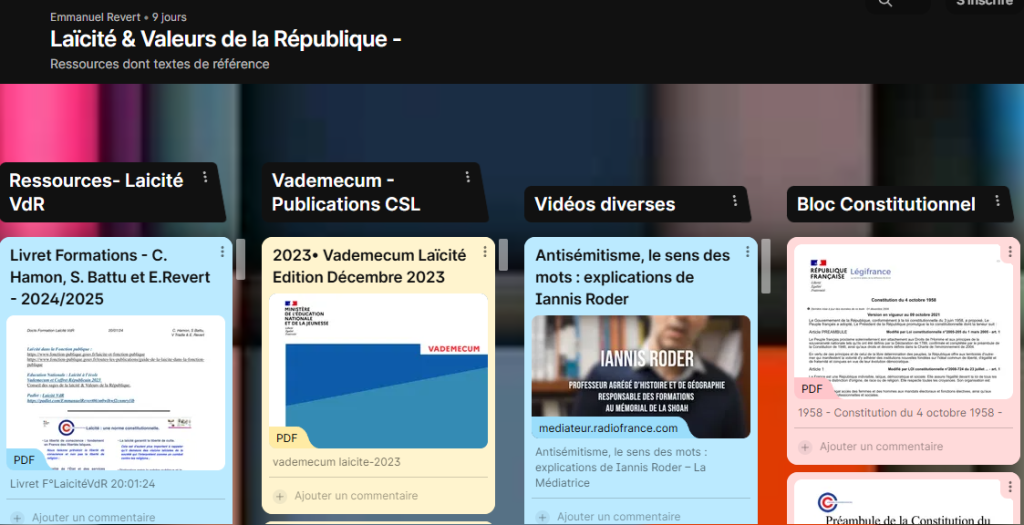Open three-dot menu of Vidéos diverses column
The width and height of the screenshot is (1024, 525).
(x=735, y=200)
